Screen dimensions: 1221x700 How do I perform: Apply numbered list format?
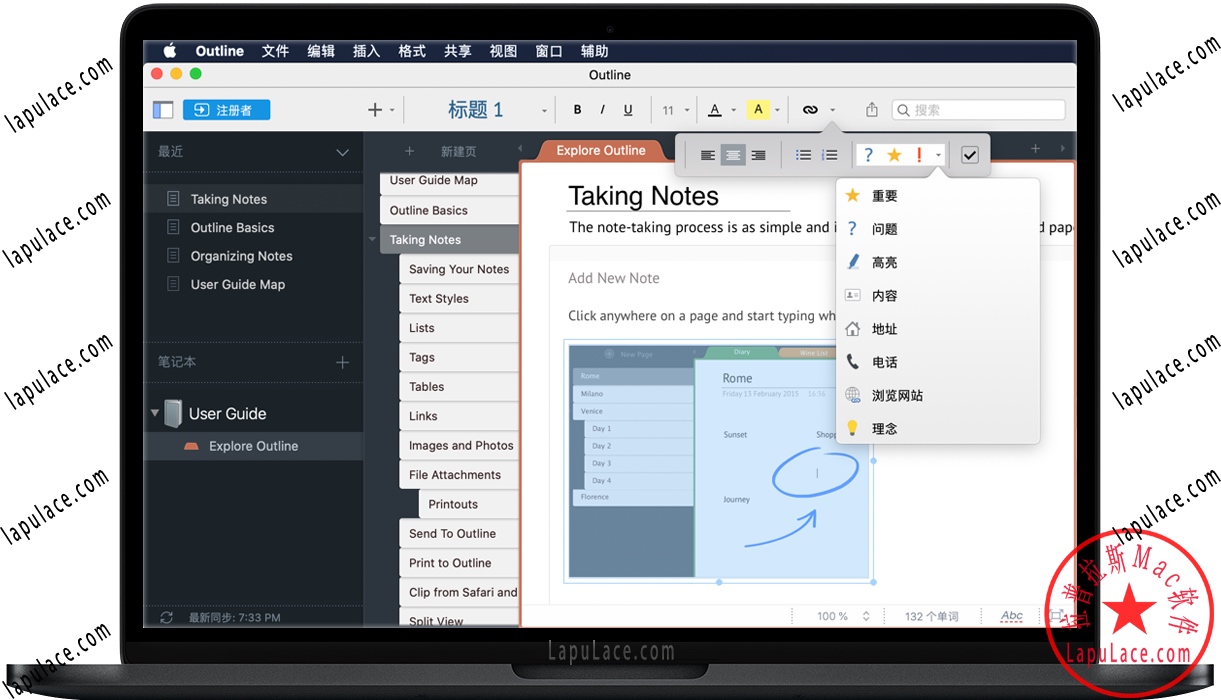point(829,155)
